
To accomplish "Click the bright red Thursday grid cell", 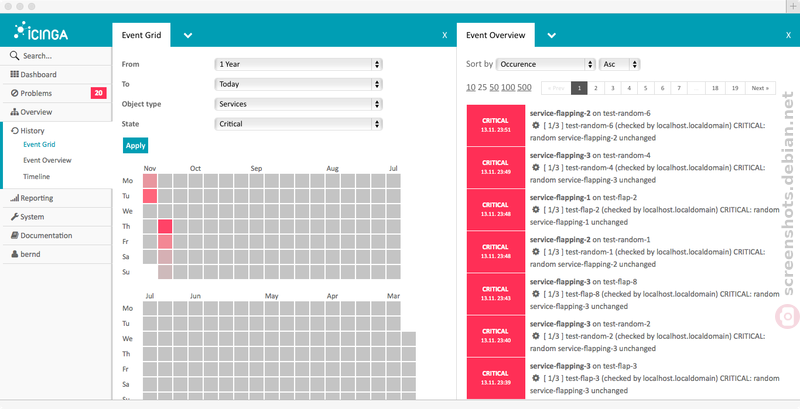I will [x=165, y=226].
